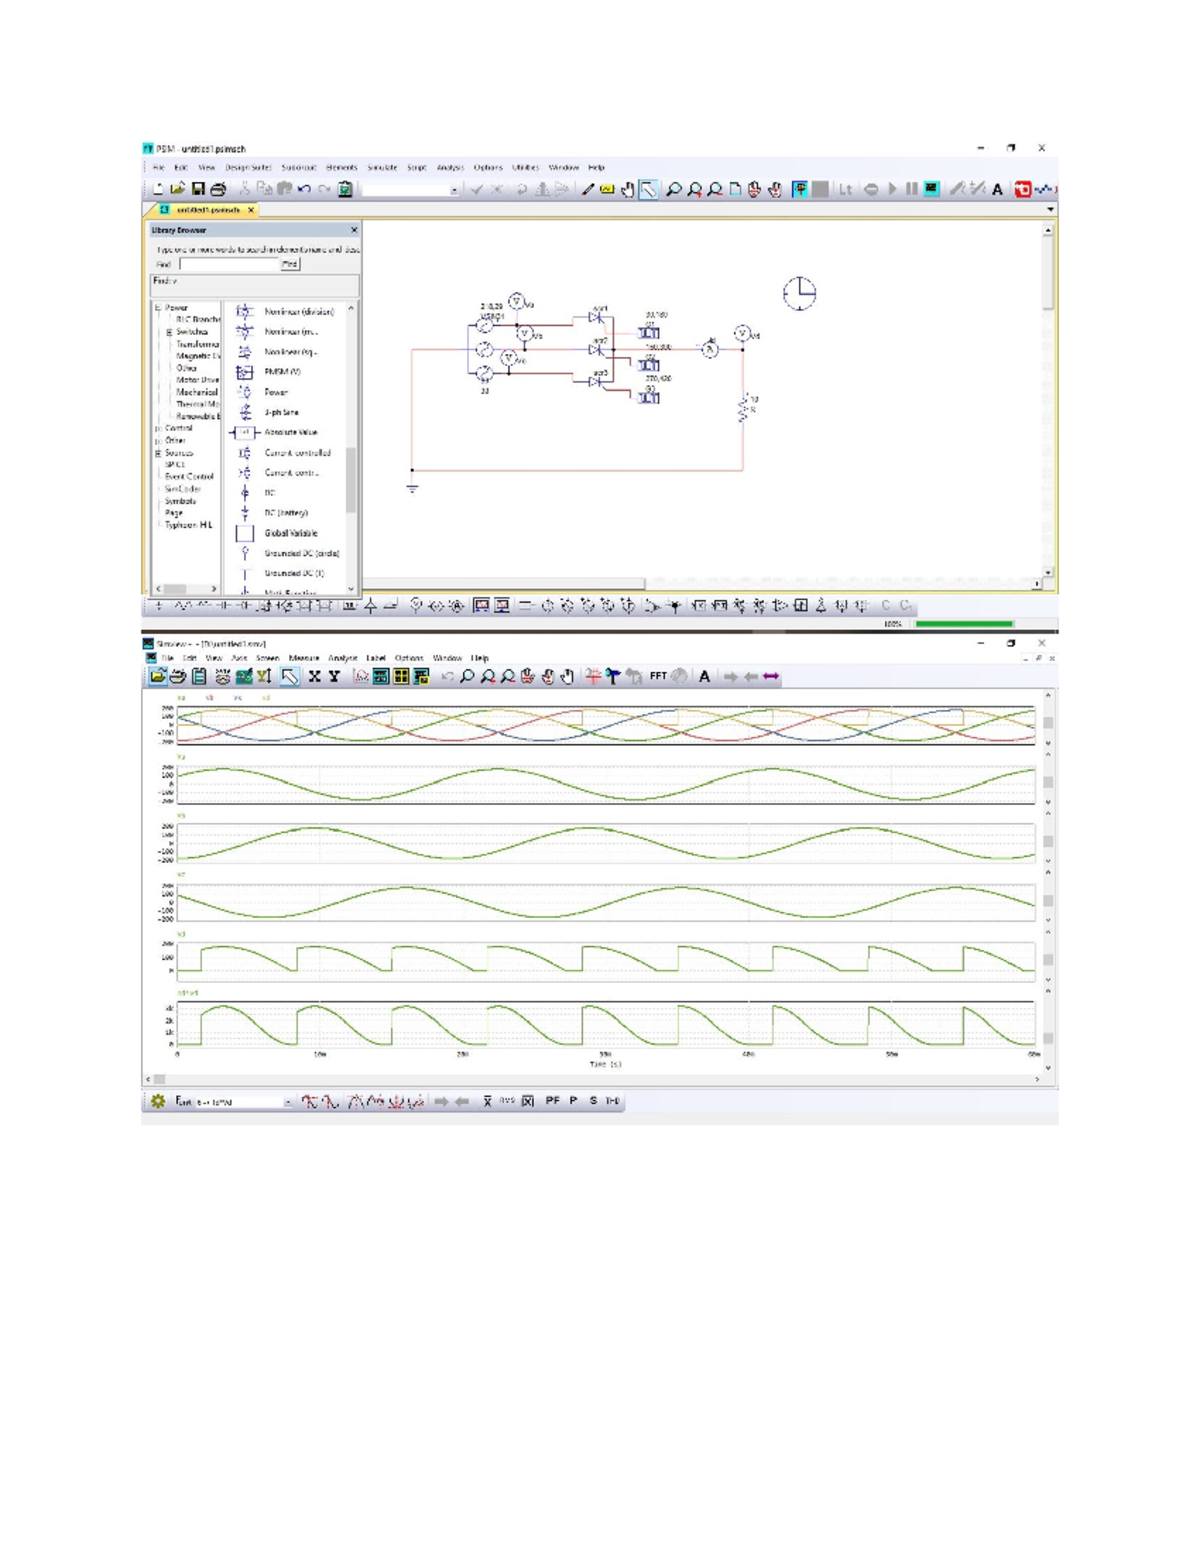Screen dimensions: 1200x1553
Task: Click the Find text field in Library Browser
Action: pos(229,264)
